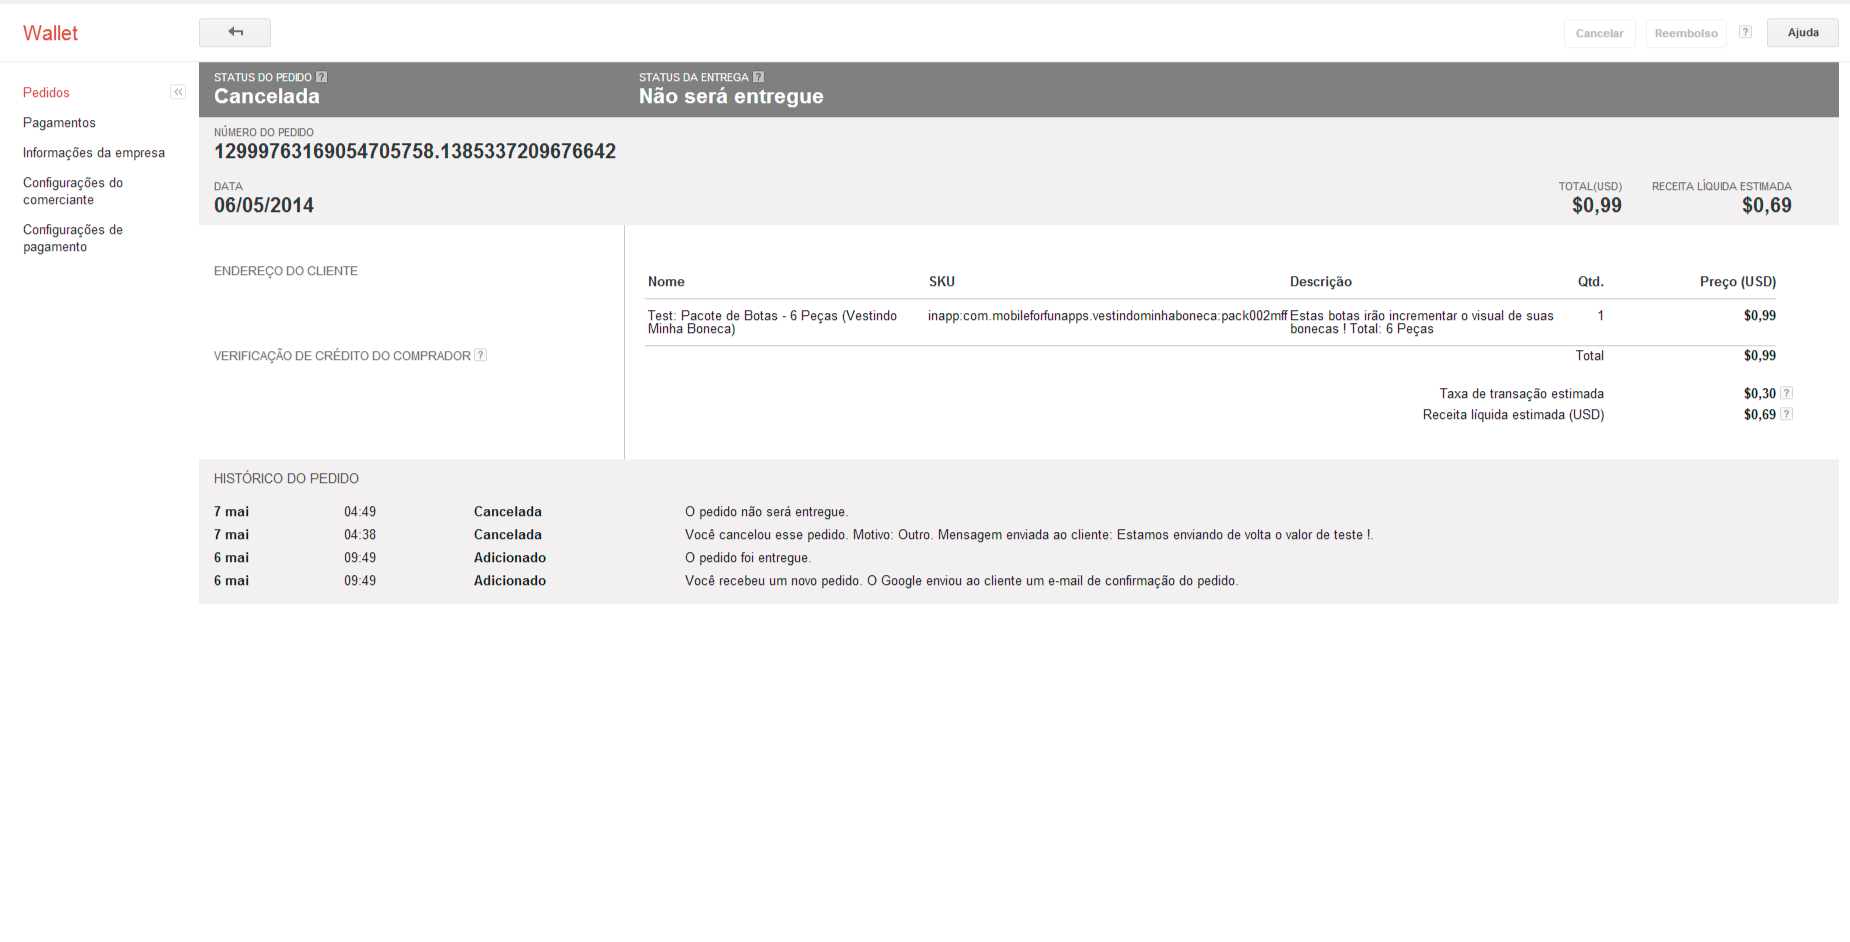Screen dimensions: 1850x942
Task: Open Pagamentos in the sidebar
Action: click(59, 122)
